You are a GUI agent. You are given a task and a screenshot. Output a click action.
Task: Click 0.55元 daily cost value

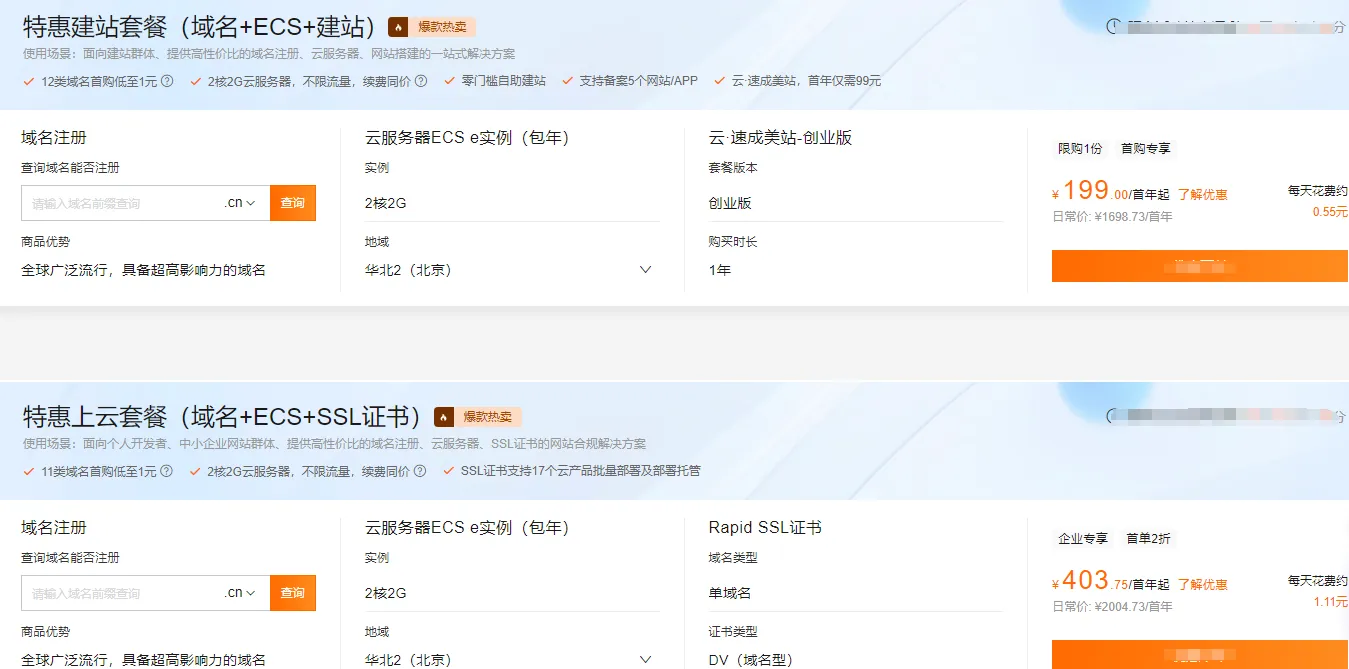pos(1330,212)
